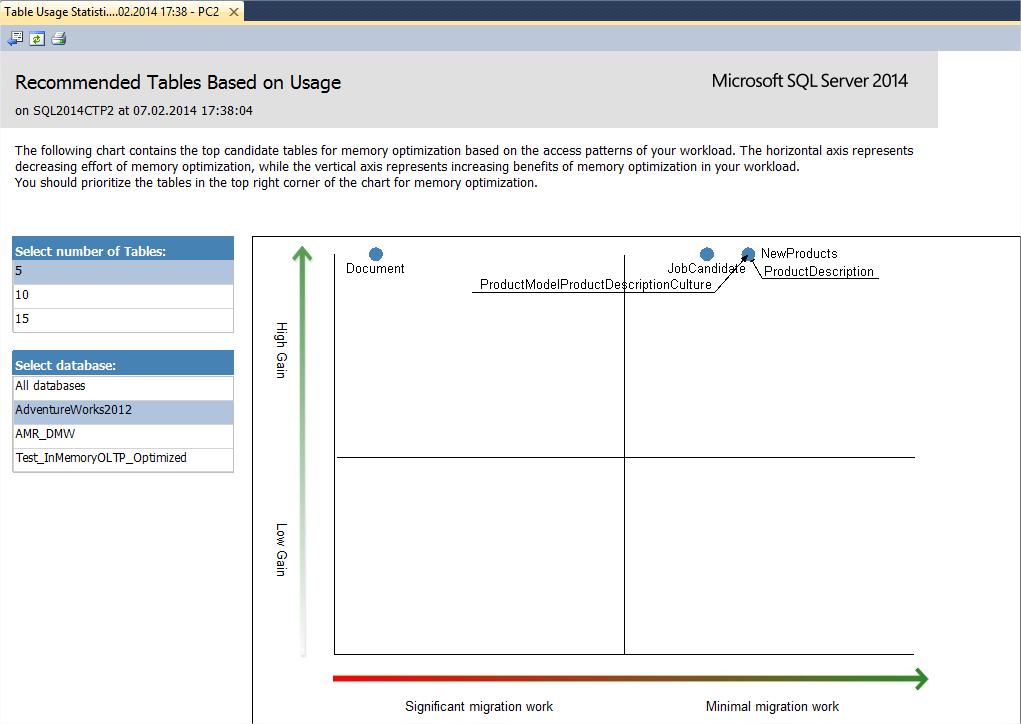Click the 'Select number of Tables:' header
This screenshot has height=724, width=1021.
(x=123, y=249)
